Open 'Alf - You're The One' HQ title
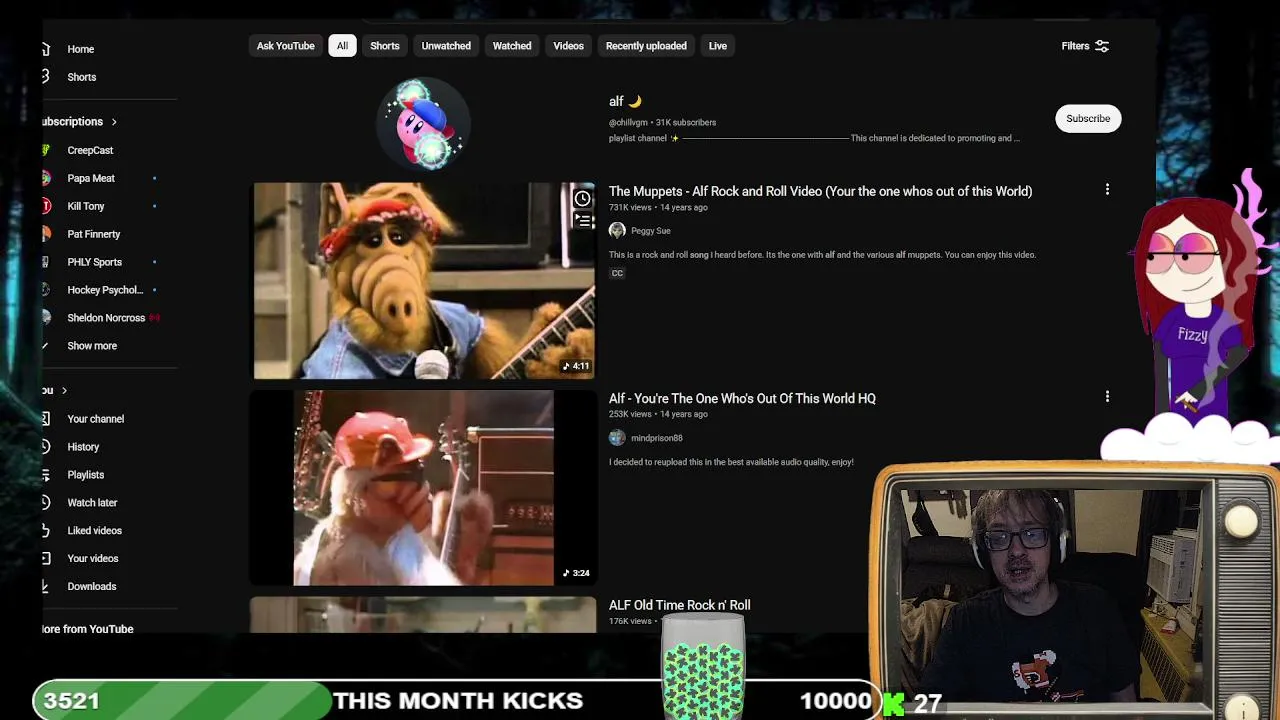 pyautogui.click(x=742, y=398)
